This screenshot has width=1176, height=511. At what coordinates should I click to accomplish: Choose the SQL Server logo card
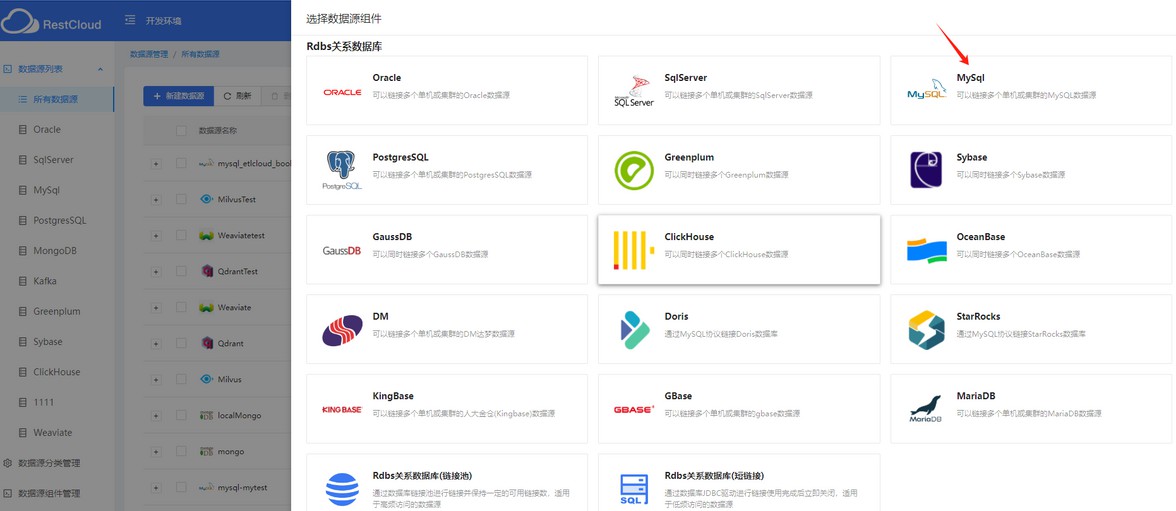point(634,91)
